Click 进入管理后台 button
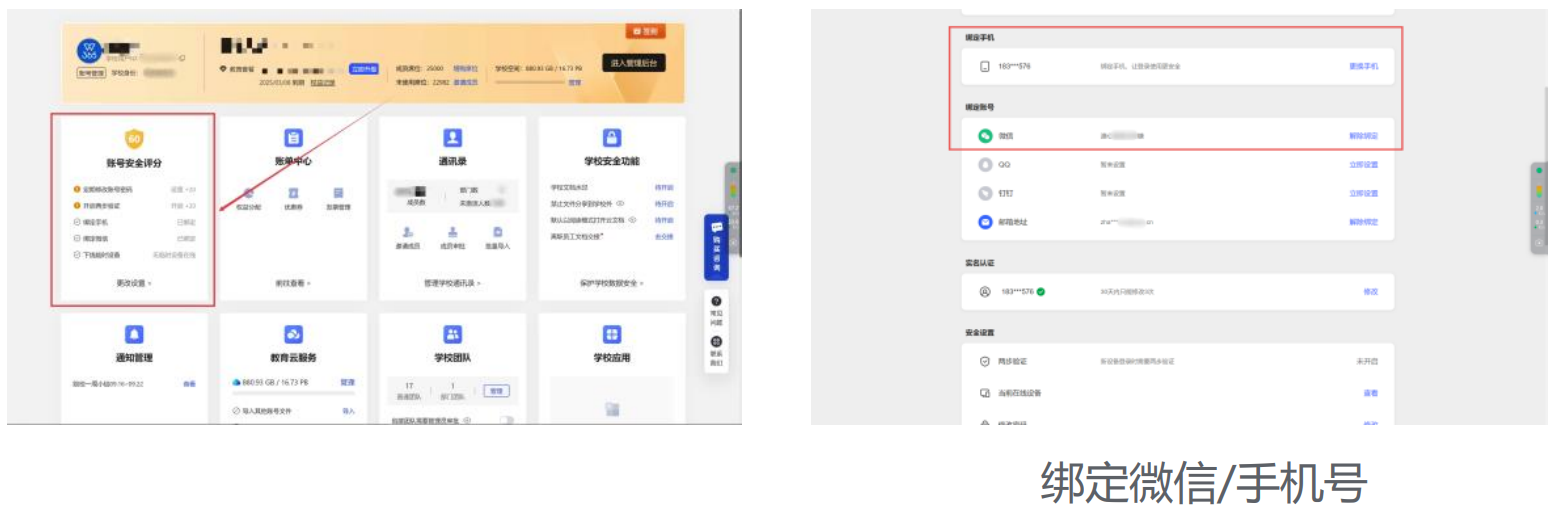The width and height of the screenshot is (1555, 520). [634, 63]
